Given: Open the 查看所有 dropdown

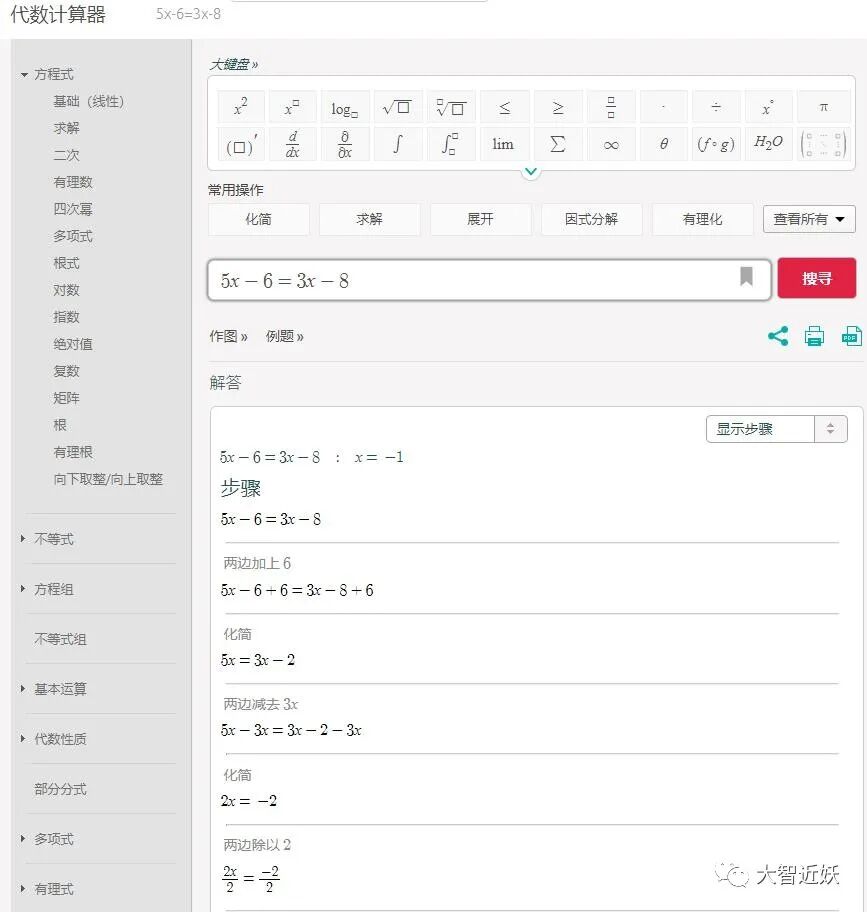Looking at the screenshot, I should pyautogui.click(x=809, y=219).
